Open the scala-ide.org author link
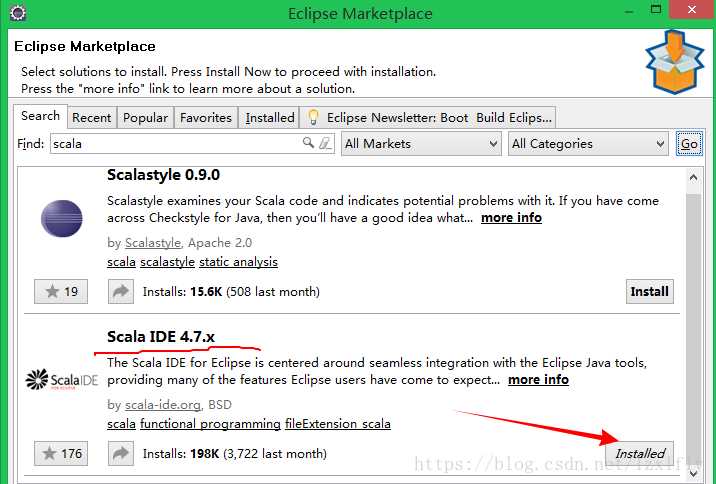The image size is (716, 484). pyautogui.click(x=163, y=405)
